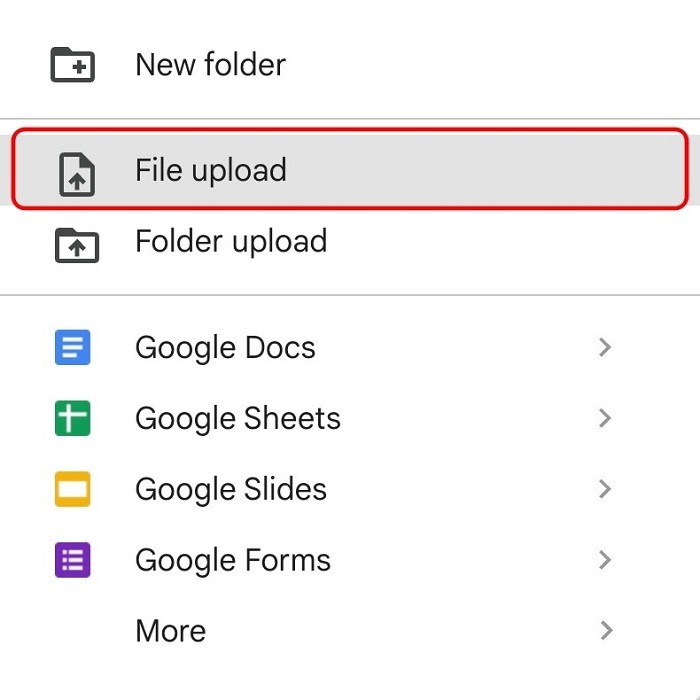Click the yellow Google Slides icon

pos(72,490)
